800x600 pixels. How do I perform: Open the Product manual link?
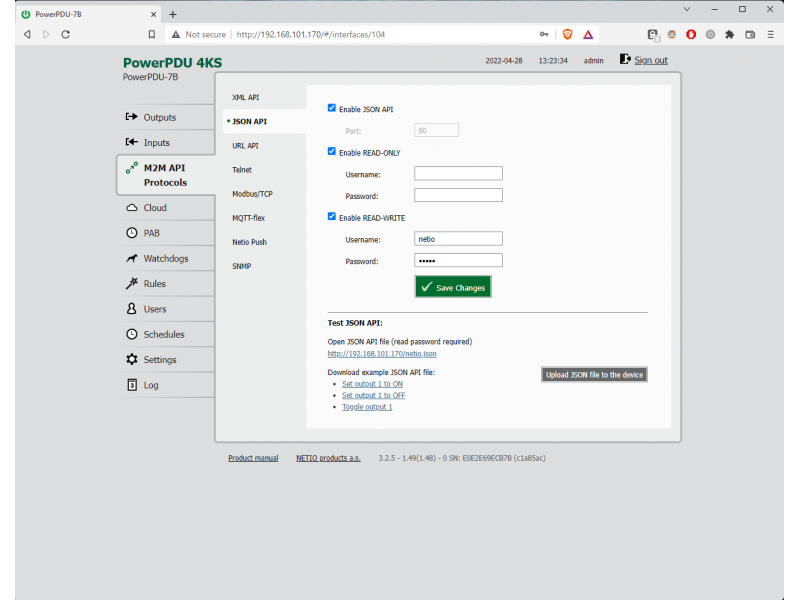253,458
